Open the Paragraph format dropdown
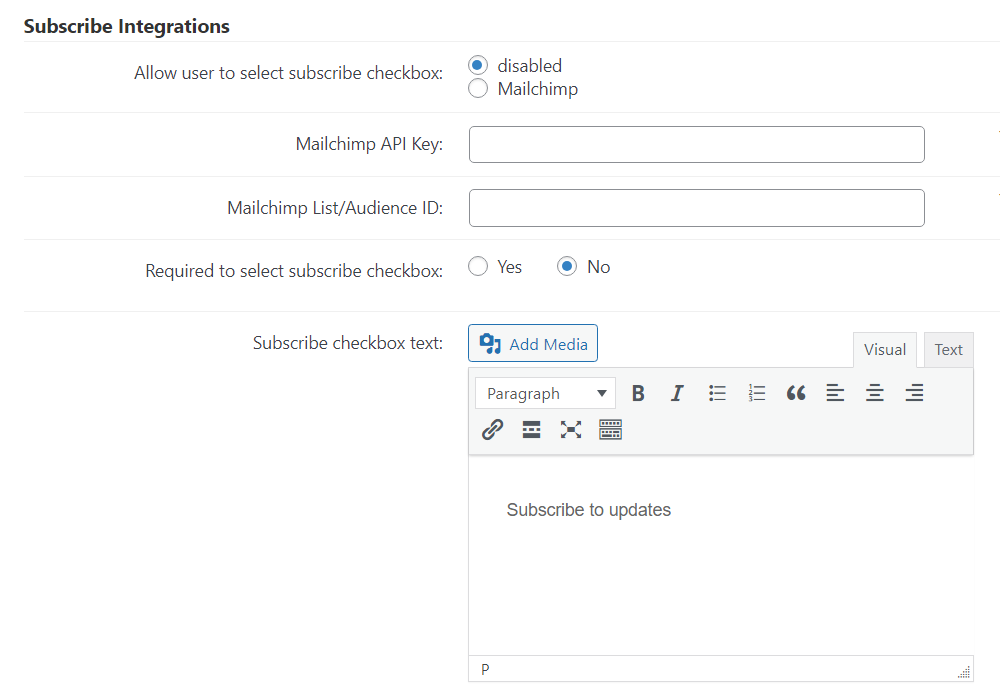The height and width of the screenshot is (700, 1000). click(x=545, y=393)
